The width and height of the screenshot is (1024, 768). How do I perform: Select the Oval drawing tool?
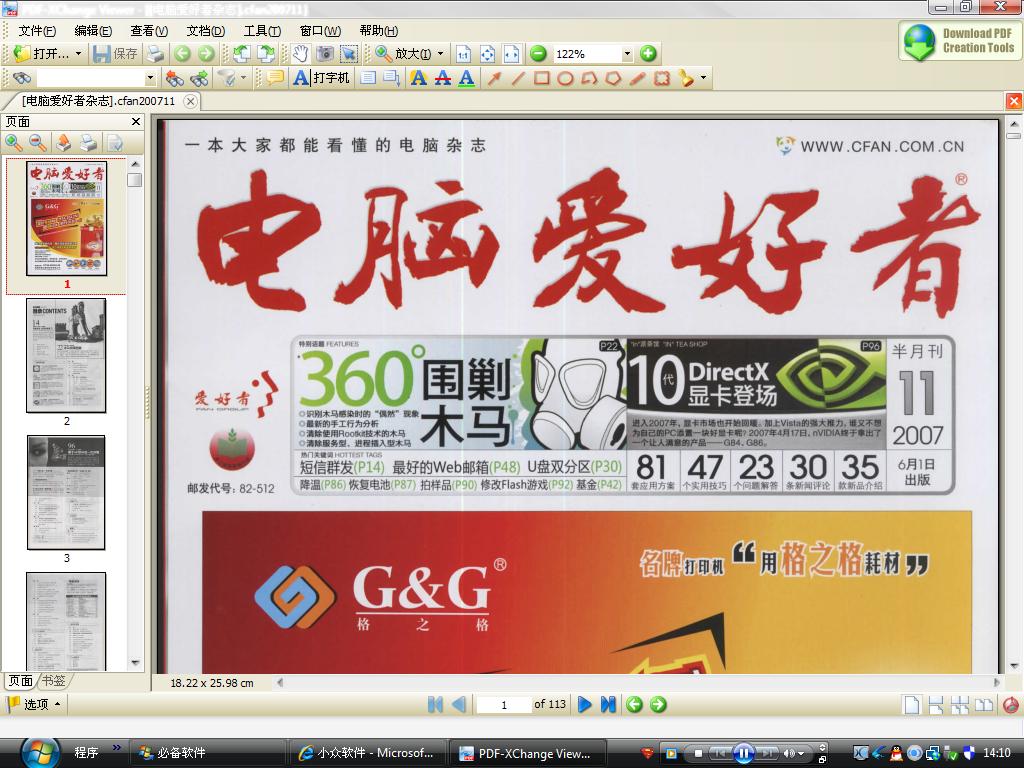(x=566, y=78)
